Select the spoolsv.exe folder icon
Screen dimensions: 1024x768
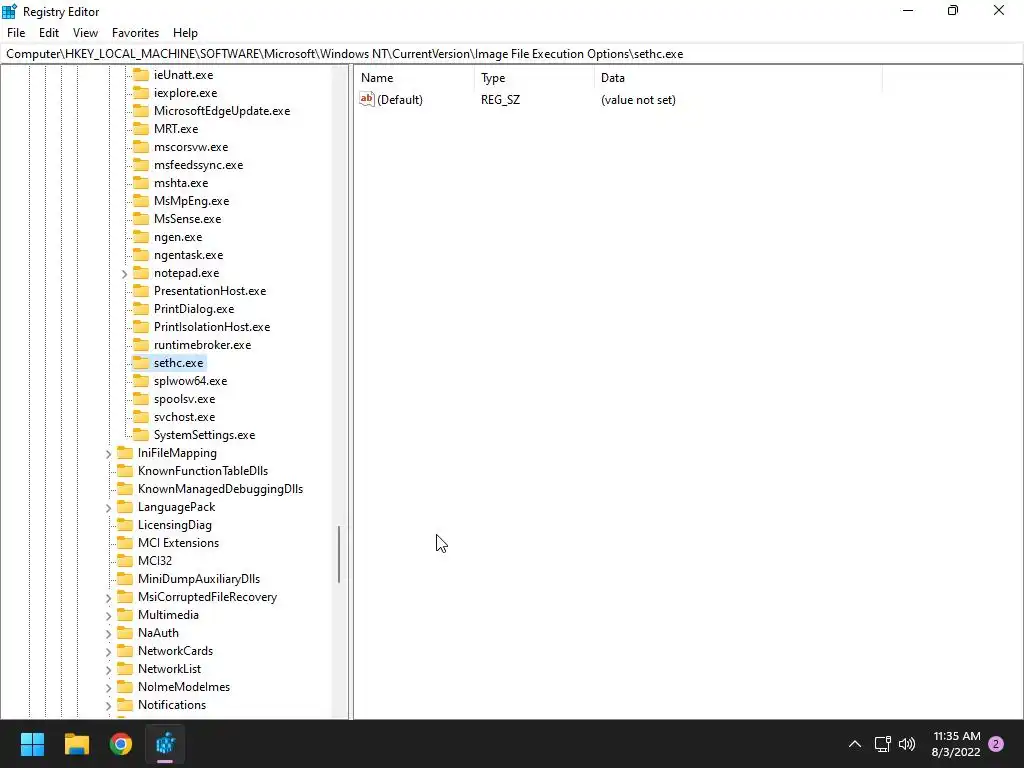tap(141, 398)
